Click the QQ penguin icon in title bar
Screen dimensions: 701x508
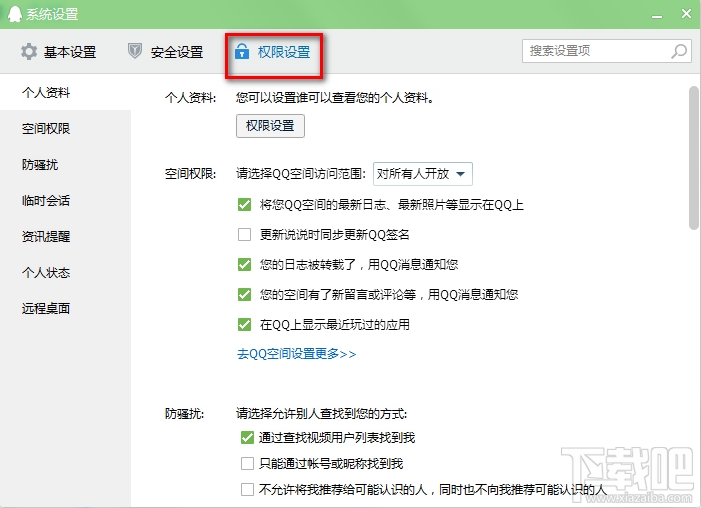(x=13, y=14)
